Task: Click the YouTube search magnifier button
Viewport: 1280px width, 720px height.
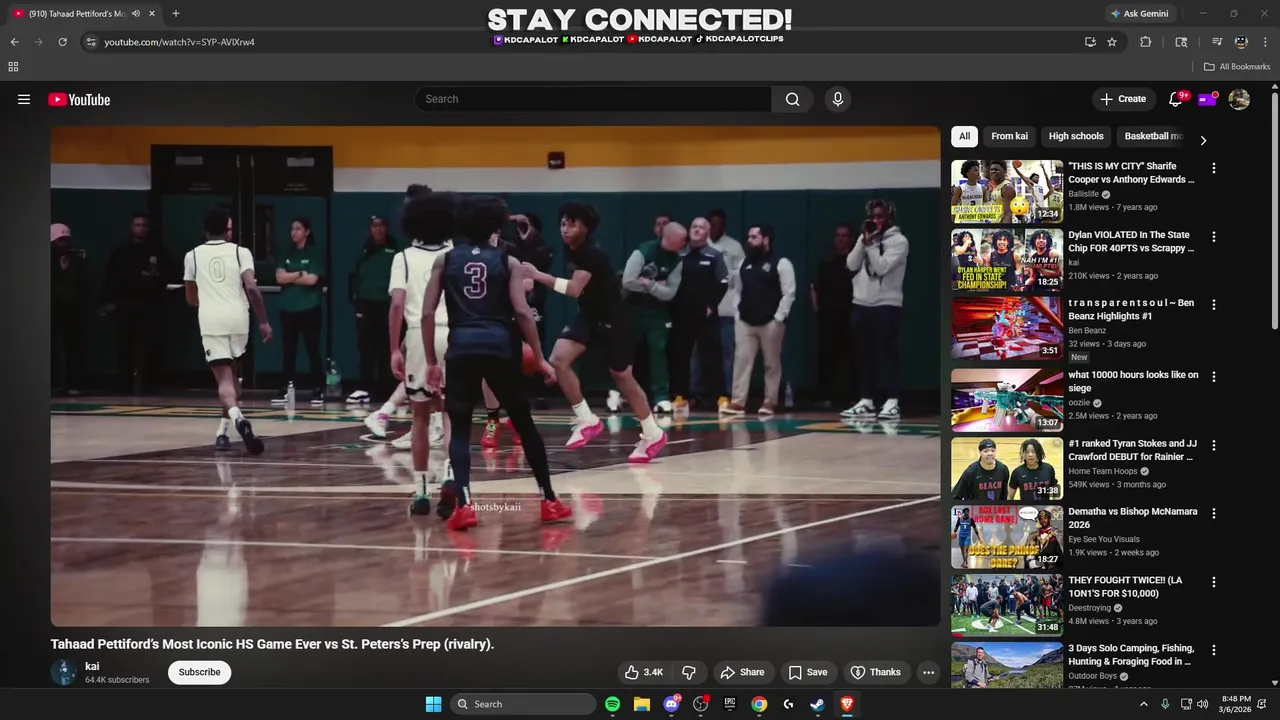Action: [792, 99]
